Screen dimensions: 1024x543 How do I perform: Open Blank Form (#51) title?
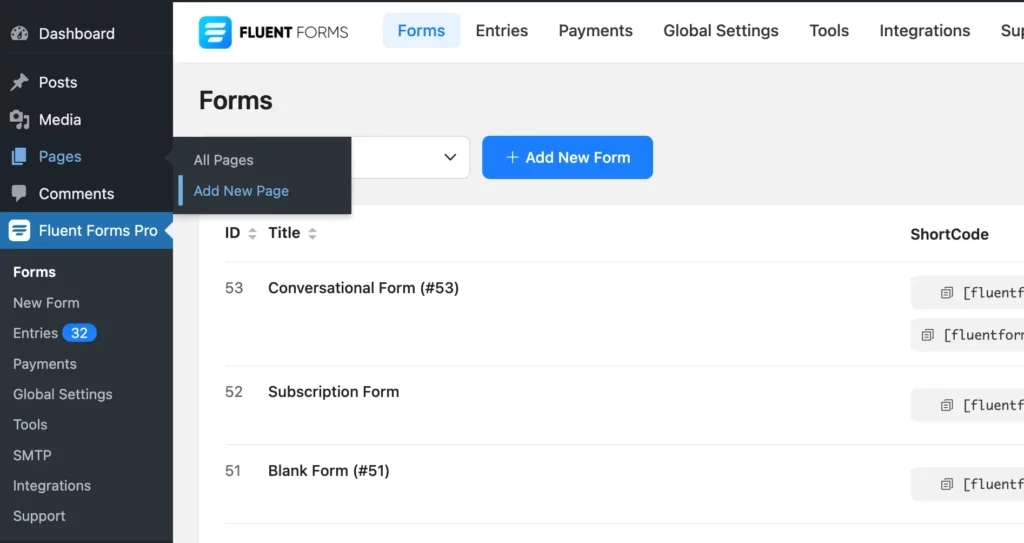[328, 470]
